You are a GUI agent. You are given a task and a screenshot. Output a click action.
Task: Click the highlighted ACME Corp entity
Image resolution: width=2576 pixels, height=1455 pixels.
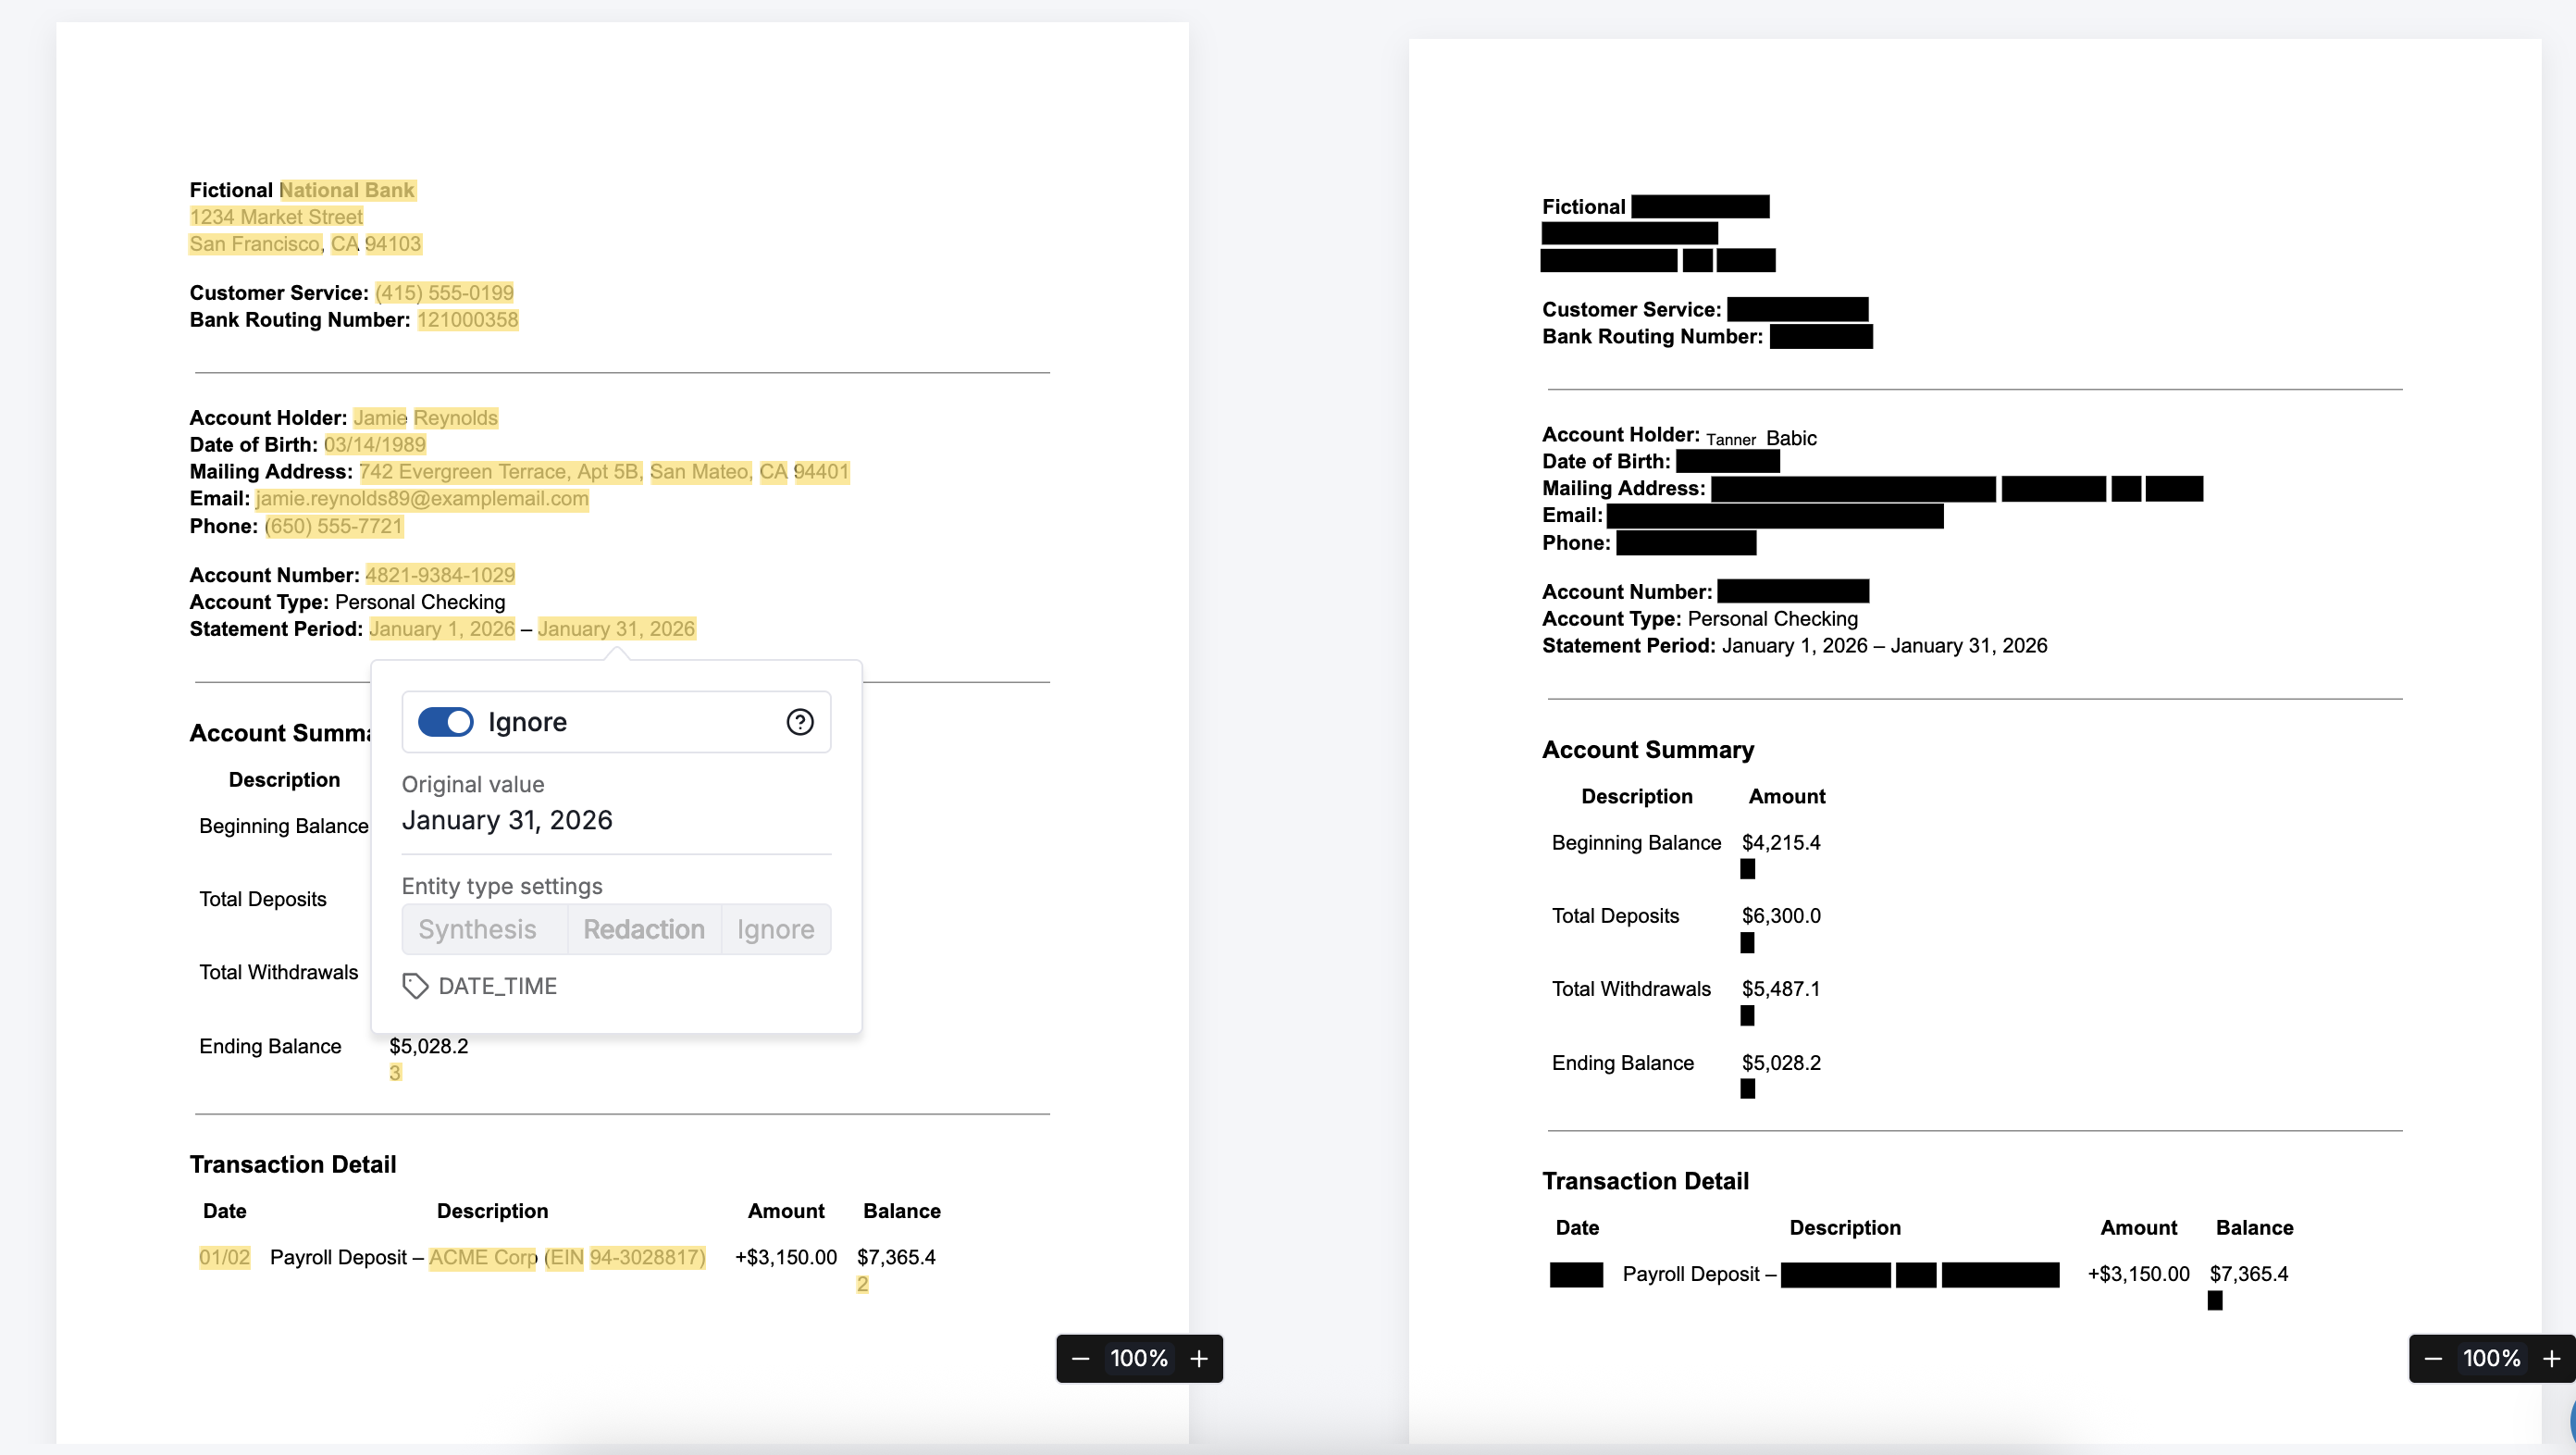coord(482,1257)
